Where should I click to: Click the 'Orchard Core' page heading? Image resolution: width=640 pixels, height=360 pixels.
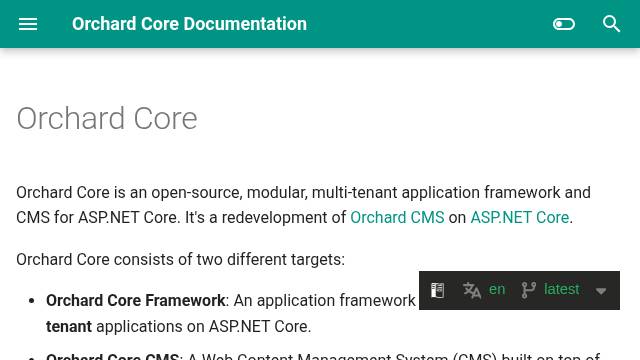pyautogui.click(x=107, y=119)
